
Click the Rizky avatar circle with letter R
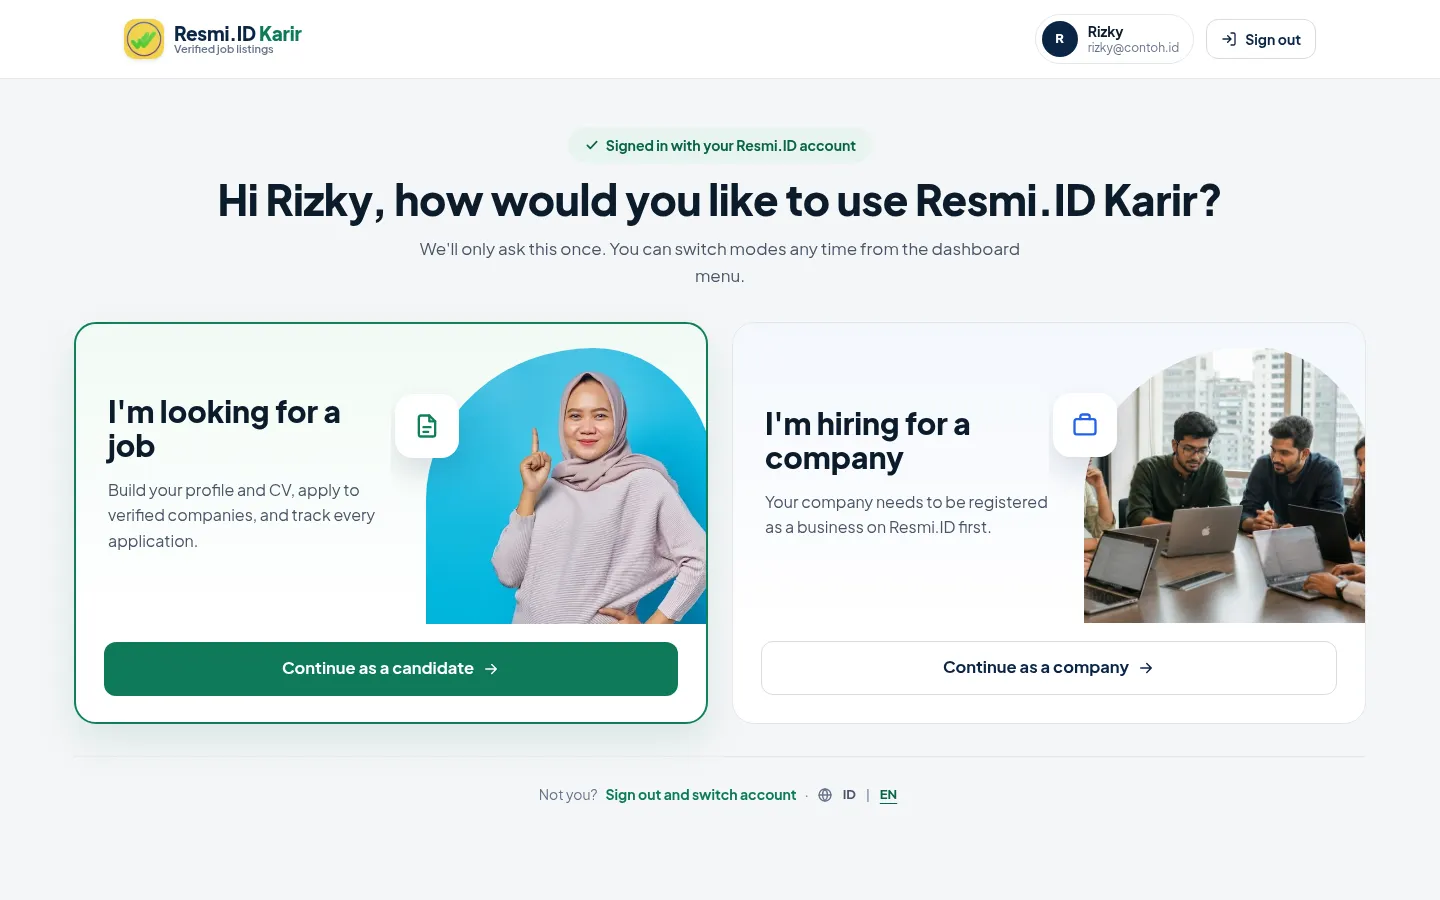[x=1060, y=39]
